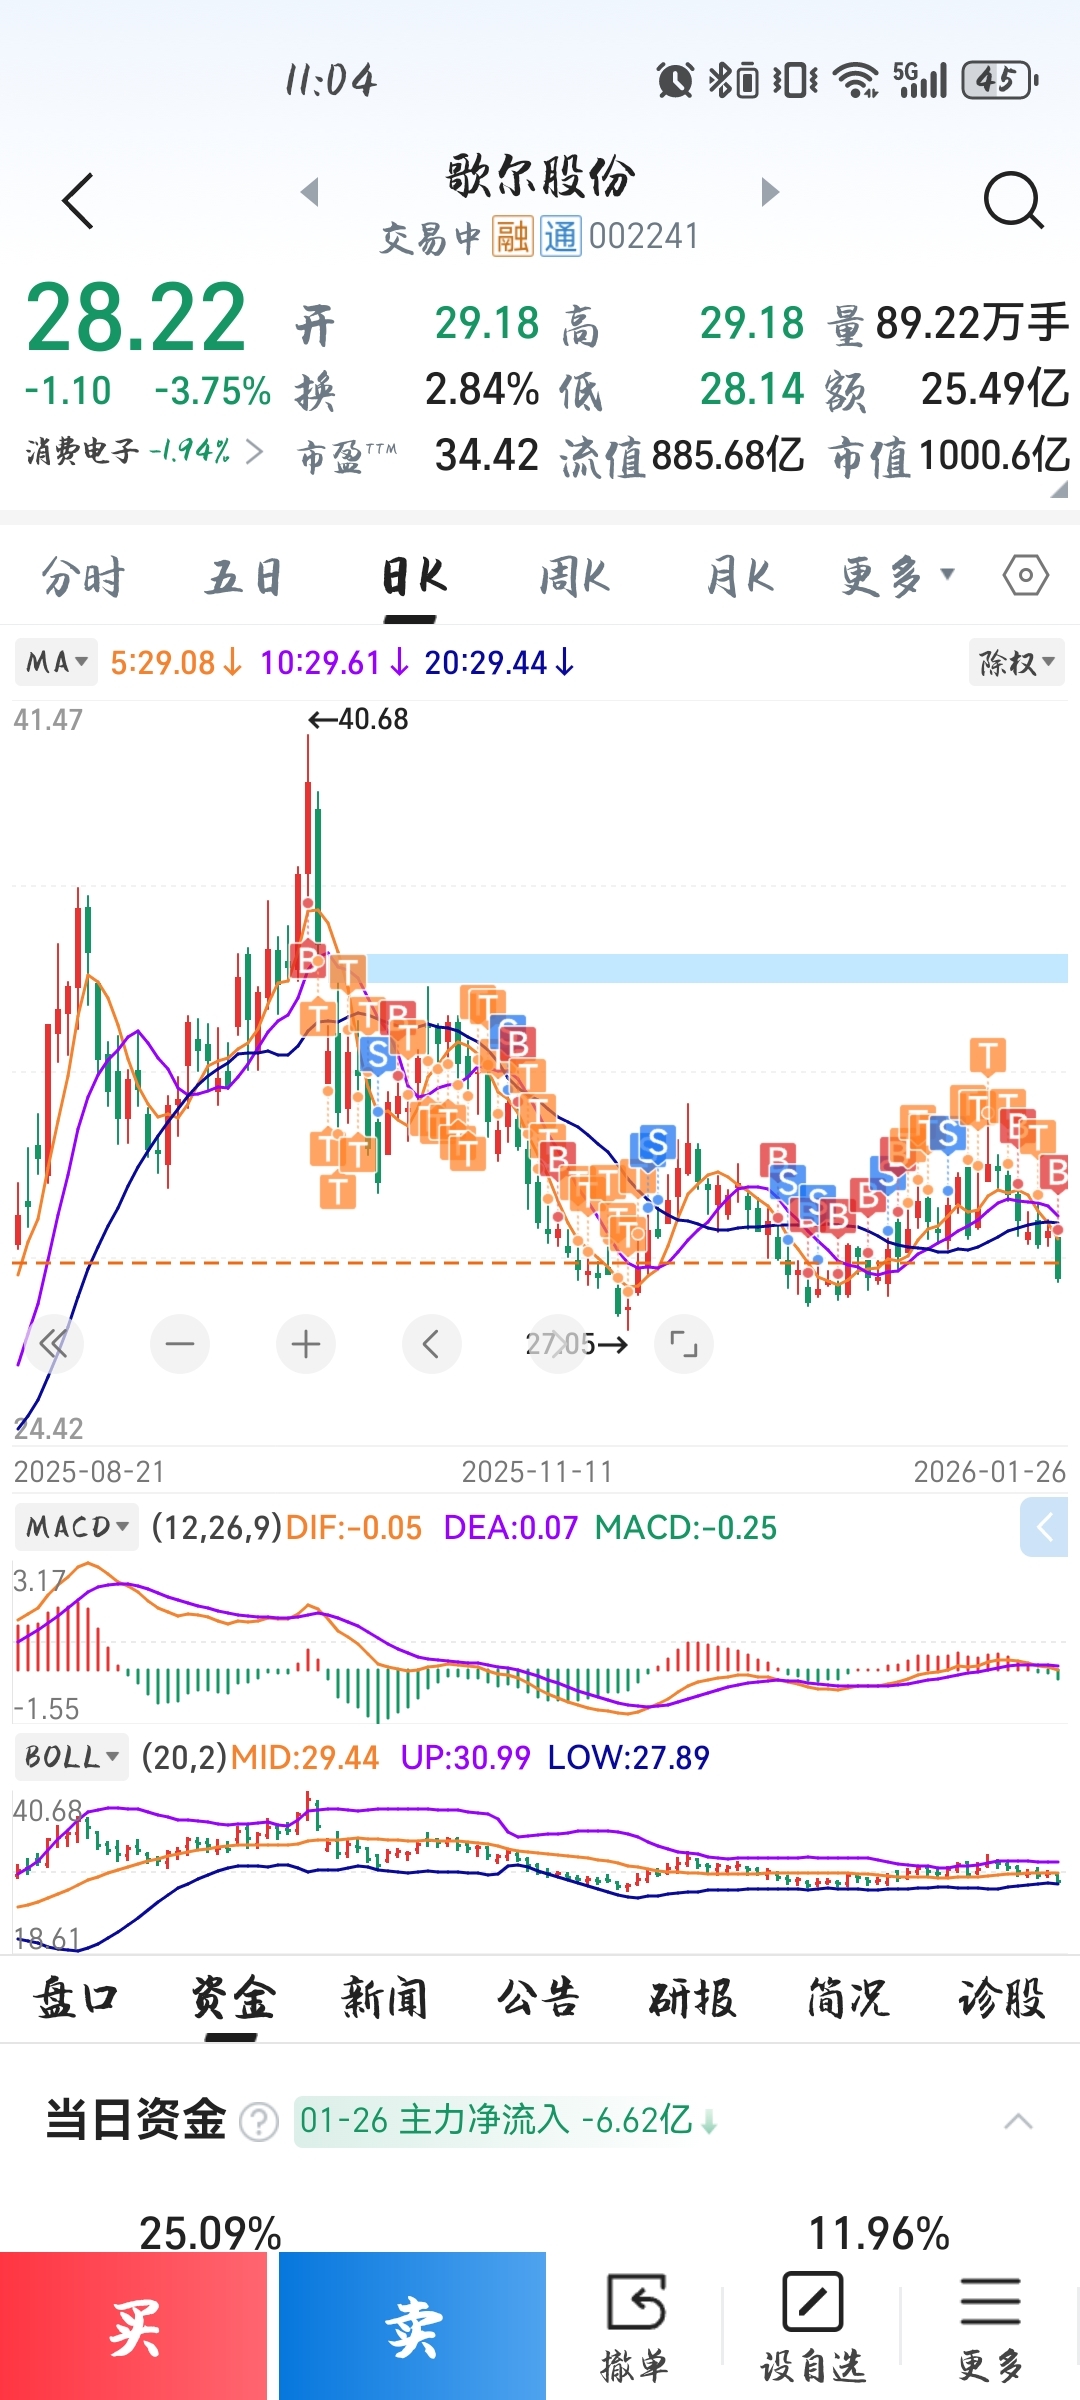Viewport: 1080px width, 2400px height.
Task: Tap the red 买 buy button
Action: 134,2326
